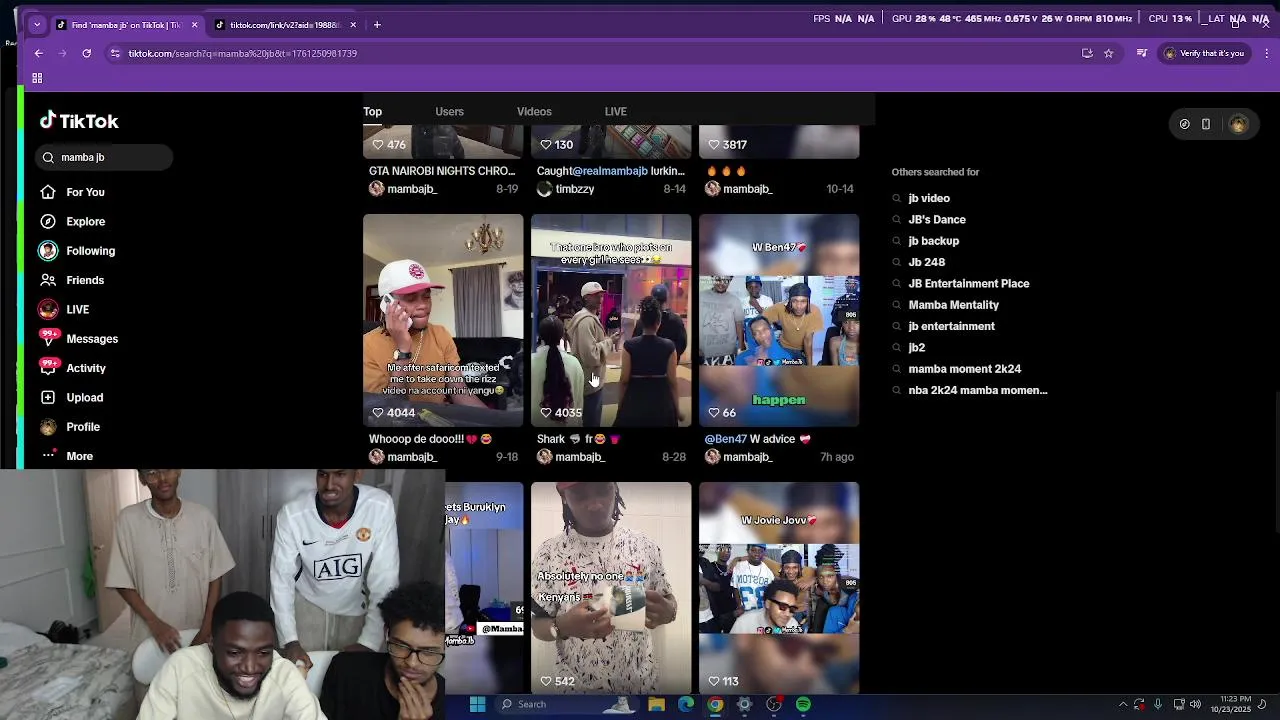Click the 'Verify that it's you' button
Viewport: 1280px width, 720px height.
(x=1204, y=53)
